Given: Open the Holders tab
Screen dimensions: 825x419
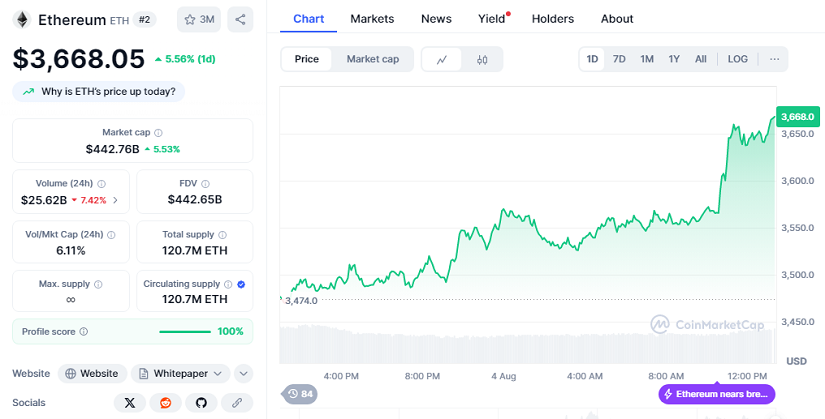Looking at the screenshot, I should (552, 19).
